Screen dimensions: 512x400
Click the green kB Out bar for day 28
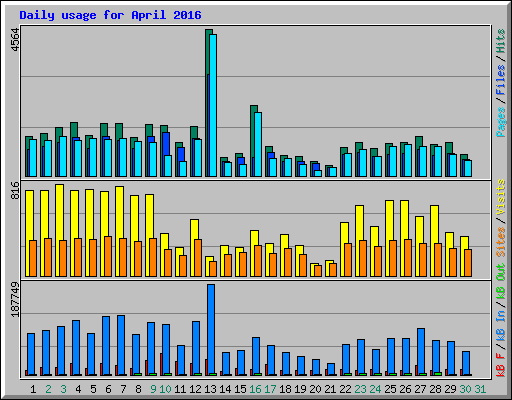(x=438, y=374)
